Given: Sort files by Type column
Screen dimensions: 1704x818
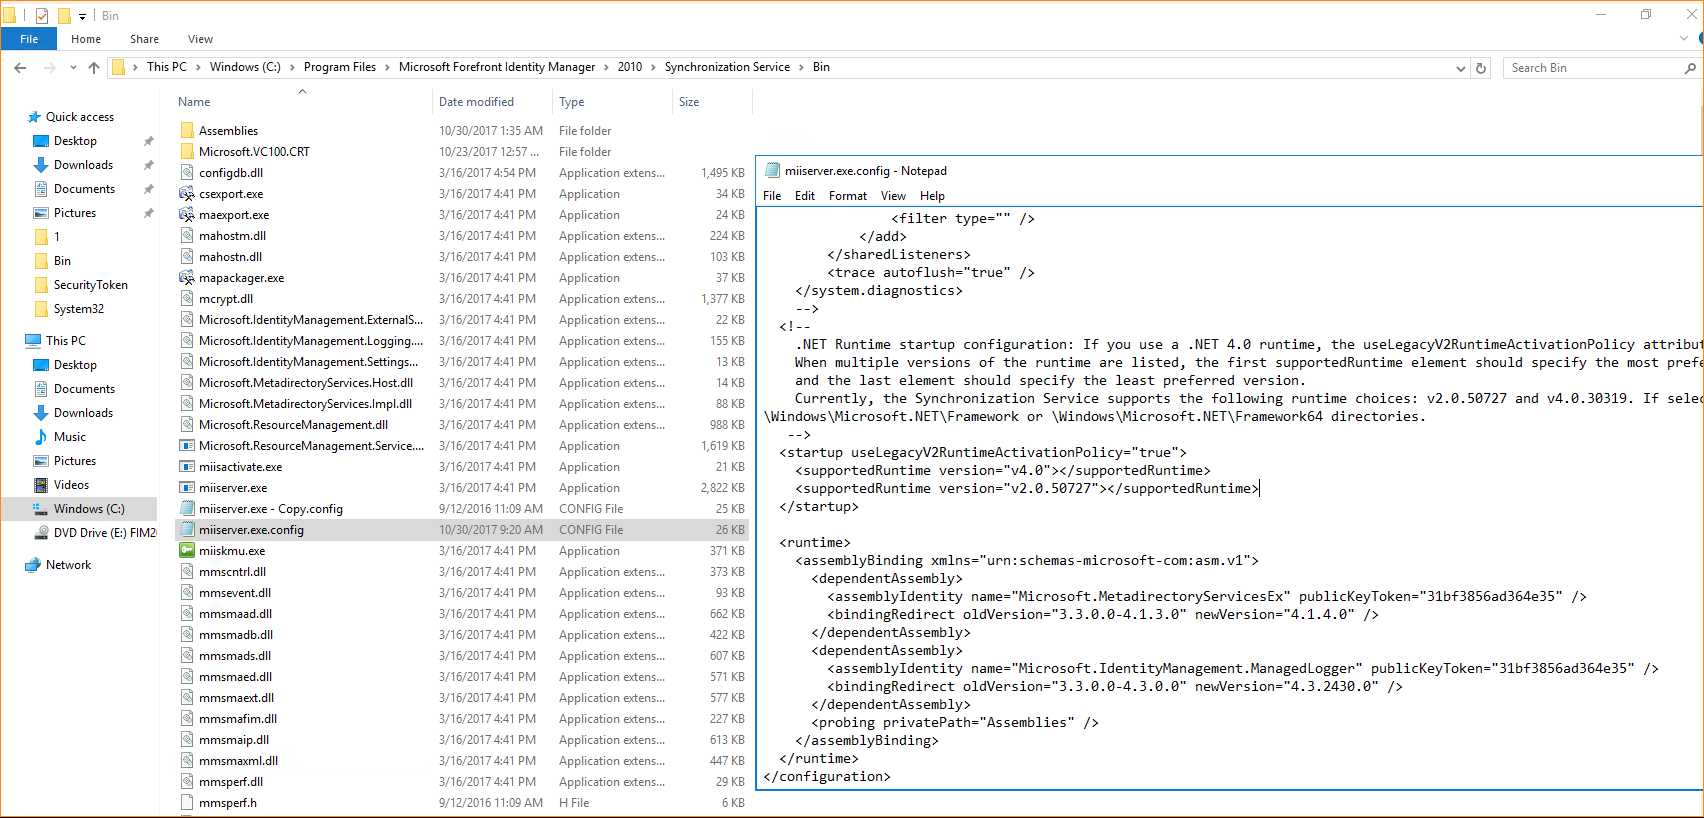Looking at the screenshot, I should coord(572,102).
